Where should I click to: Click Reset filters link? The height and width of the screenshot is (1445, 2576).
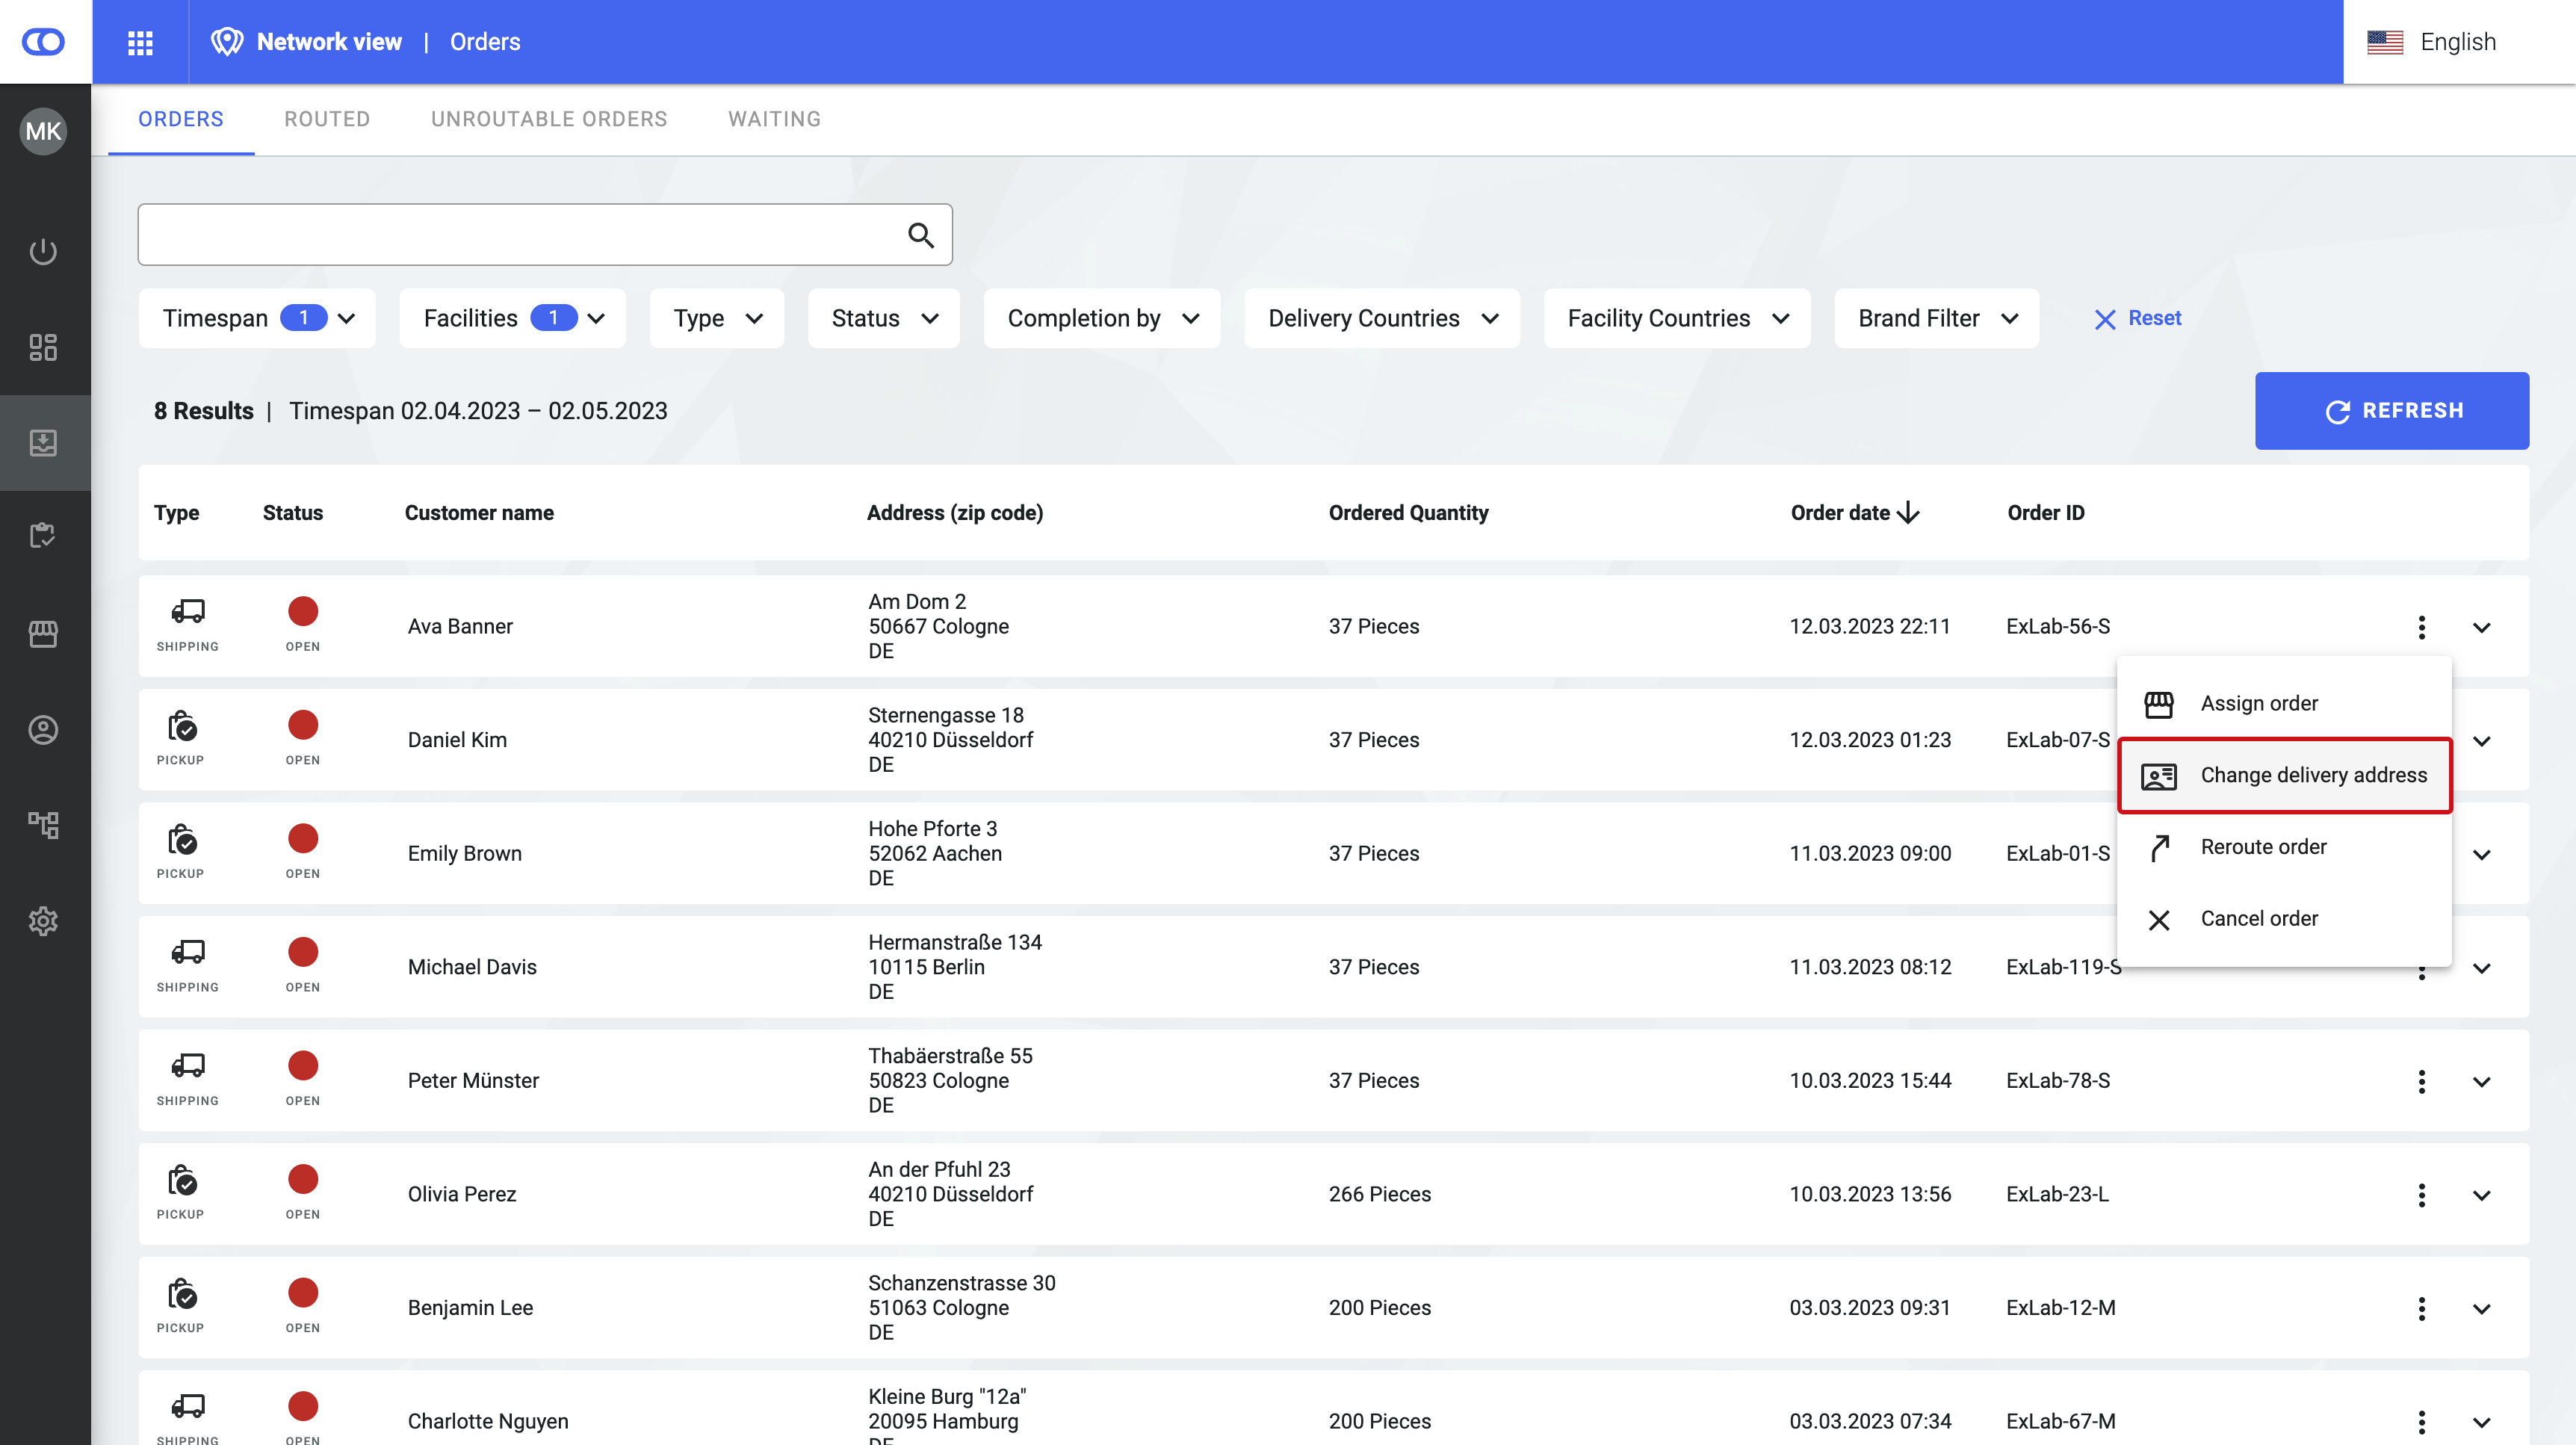click(x=2138, y=318)
